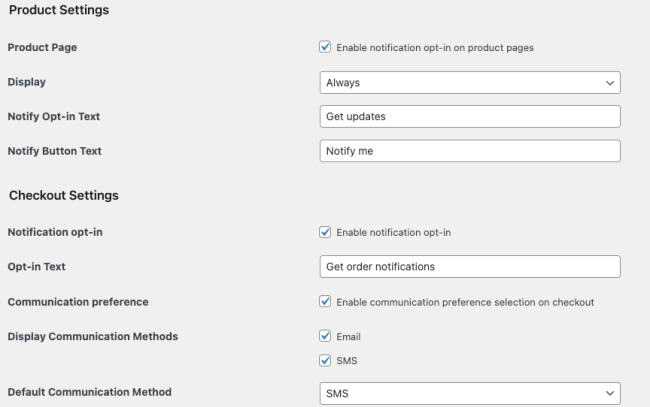This screenshot has height=407, width=650.
Task: Click the Checkout Settings heading
Action: pyautogui.click(x=64, y=195)
